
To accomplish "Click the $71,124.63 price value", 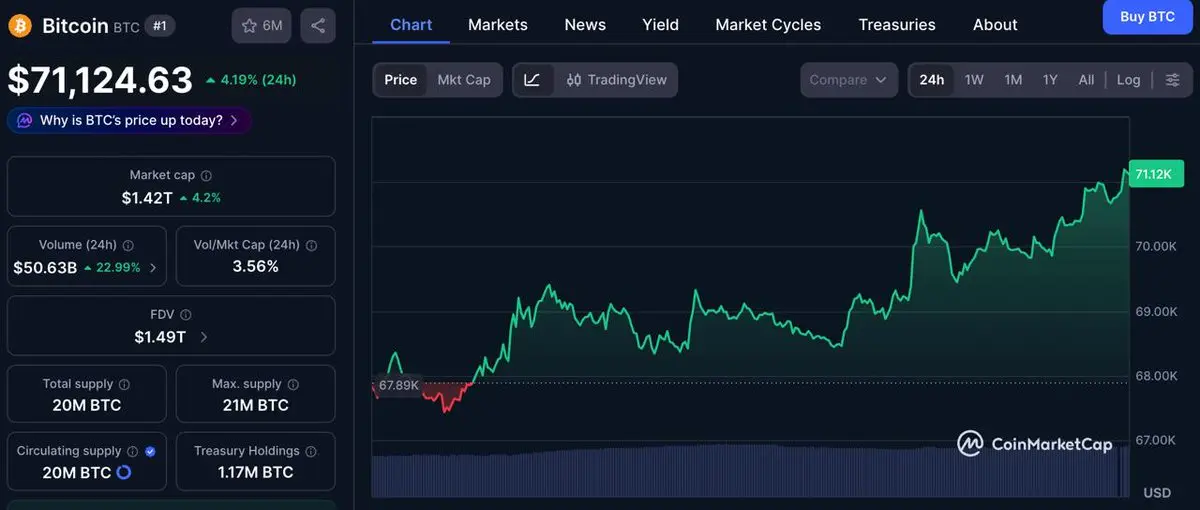I will (100, 80).
